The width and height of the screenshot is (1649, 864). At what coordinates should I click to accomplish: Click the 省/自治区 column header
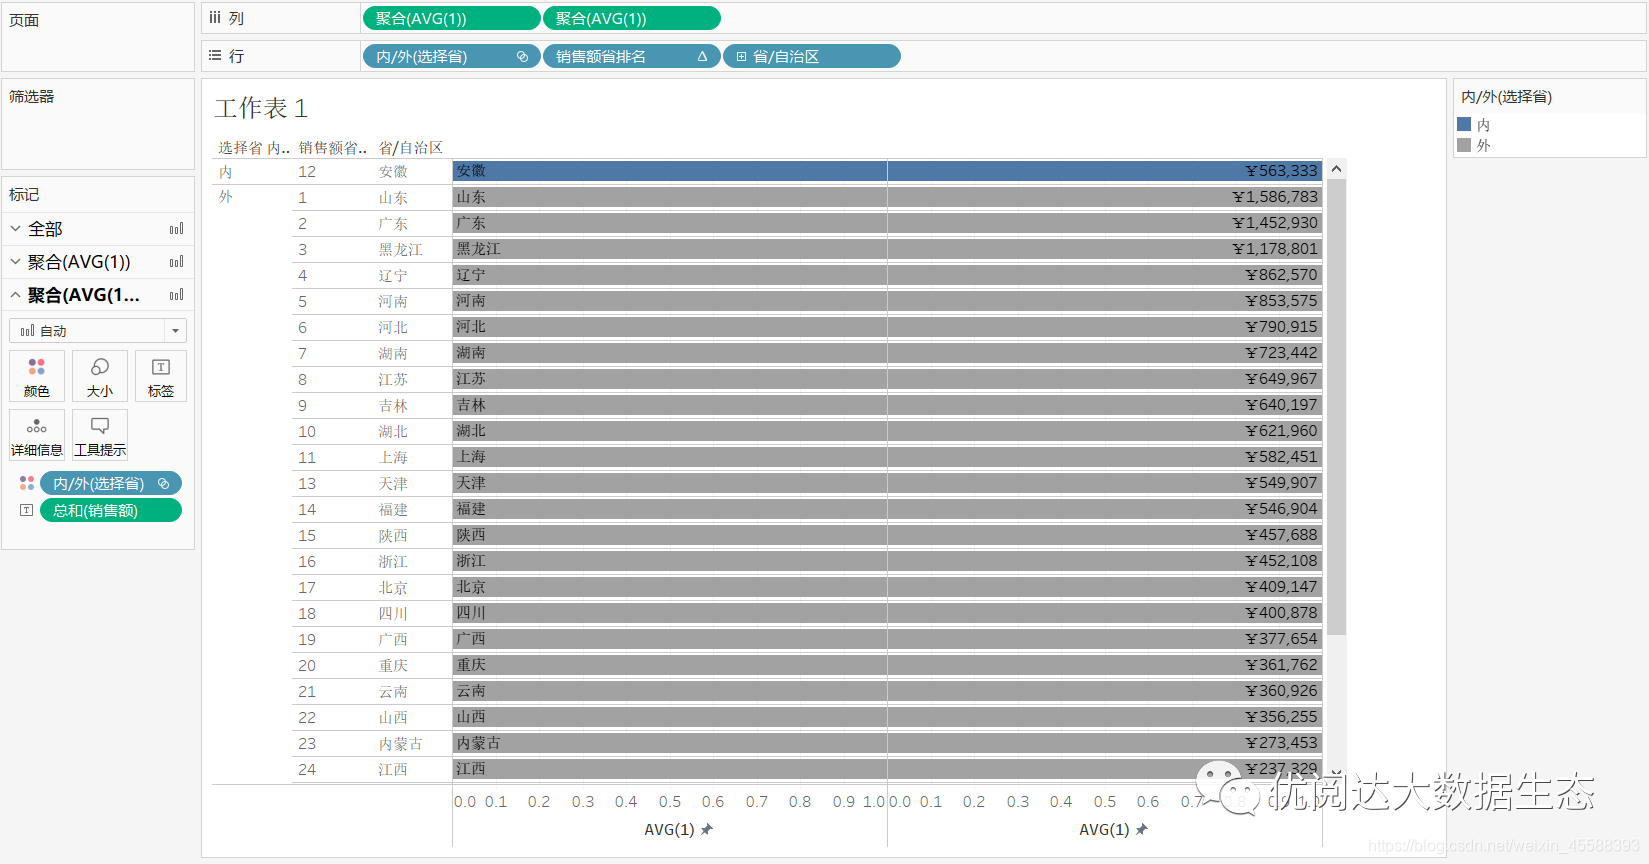click(410, 148)
